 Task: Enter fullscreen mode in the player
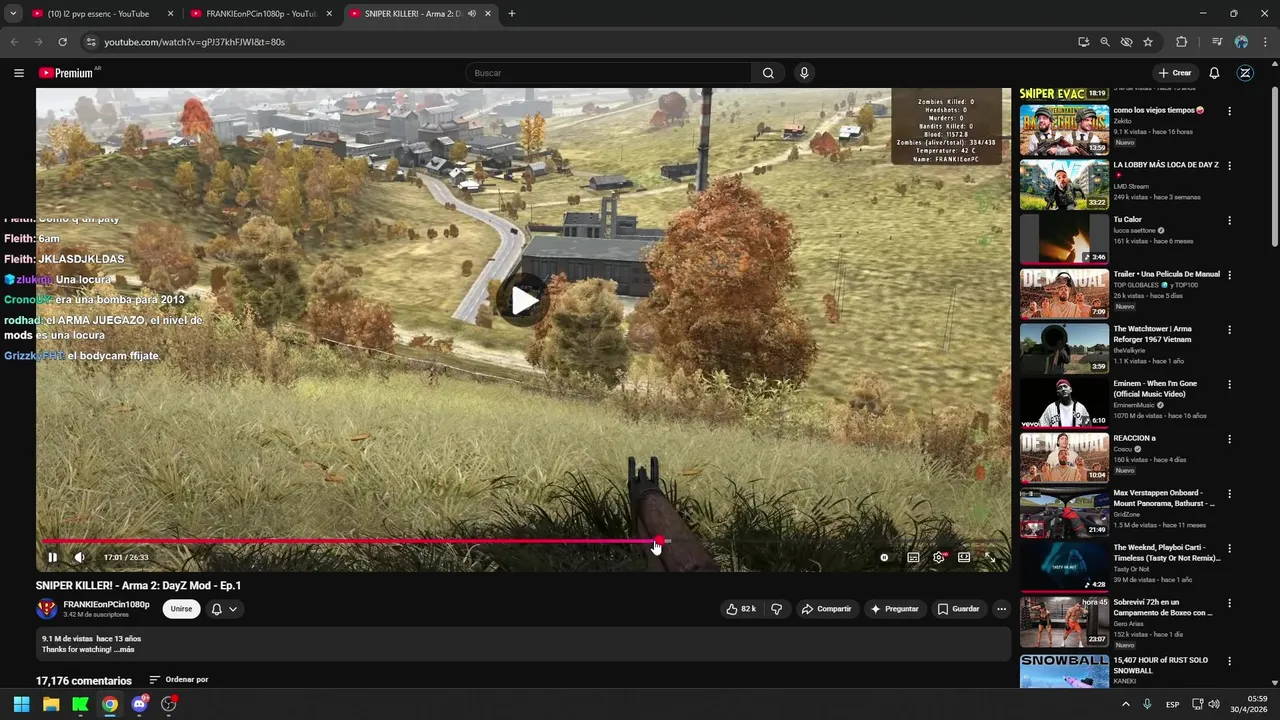click(989, 558)
